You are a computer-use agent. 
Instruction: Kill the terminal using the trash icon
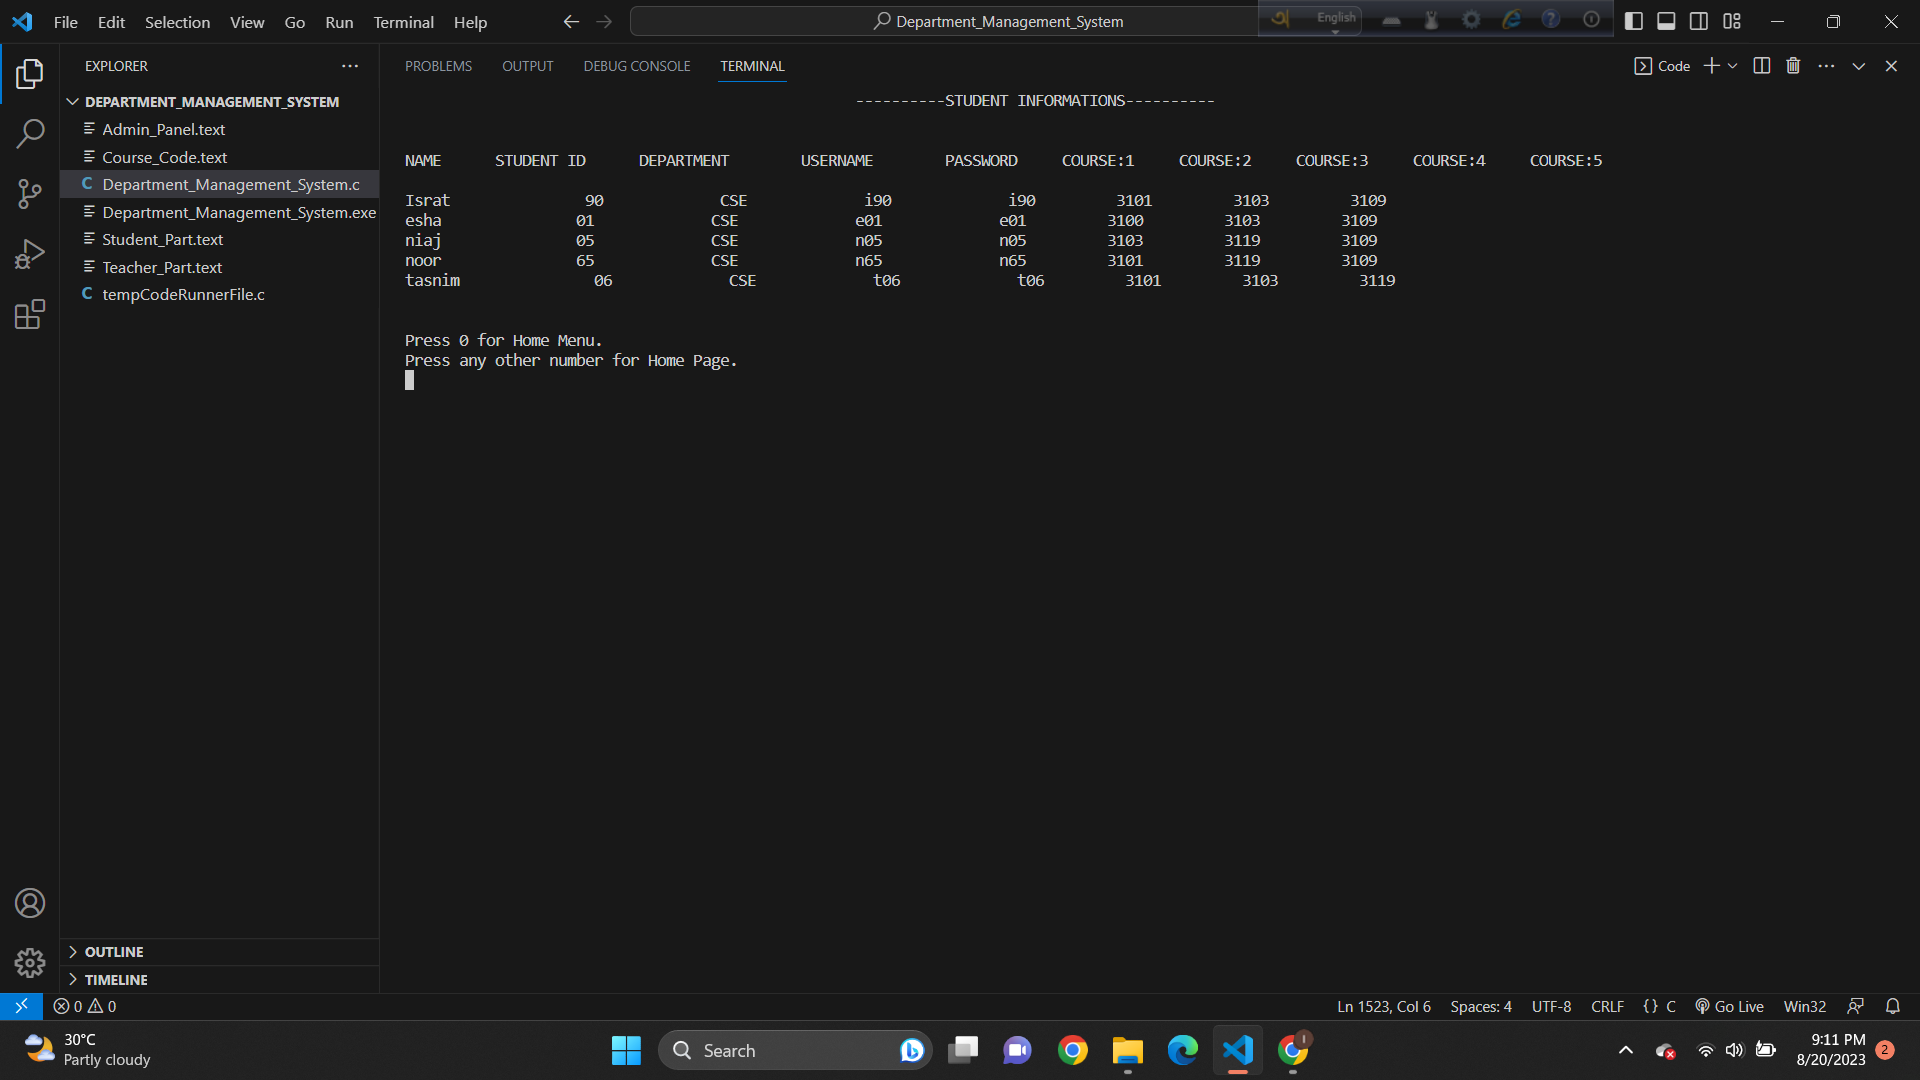tap(1792, 65)
